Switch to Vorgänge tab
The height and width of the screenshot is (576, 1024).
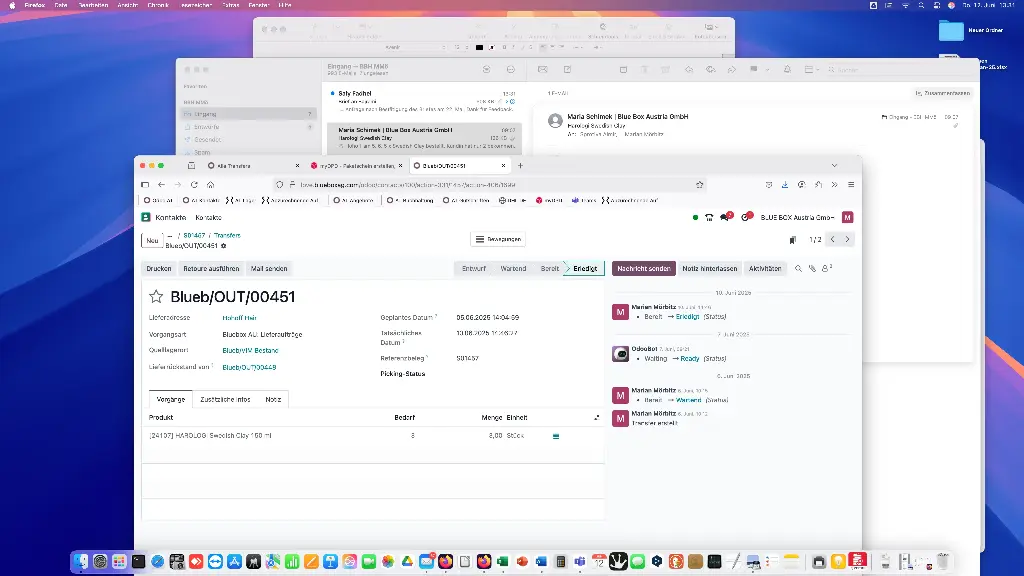[x=170, y=399]
